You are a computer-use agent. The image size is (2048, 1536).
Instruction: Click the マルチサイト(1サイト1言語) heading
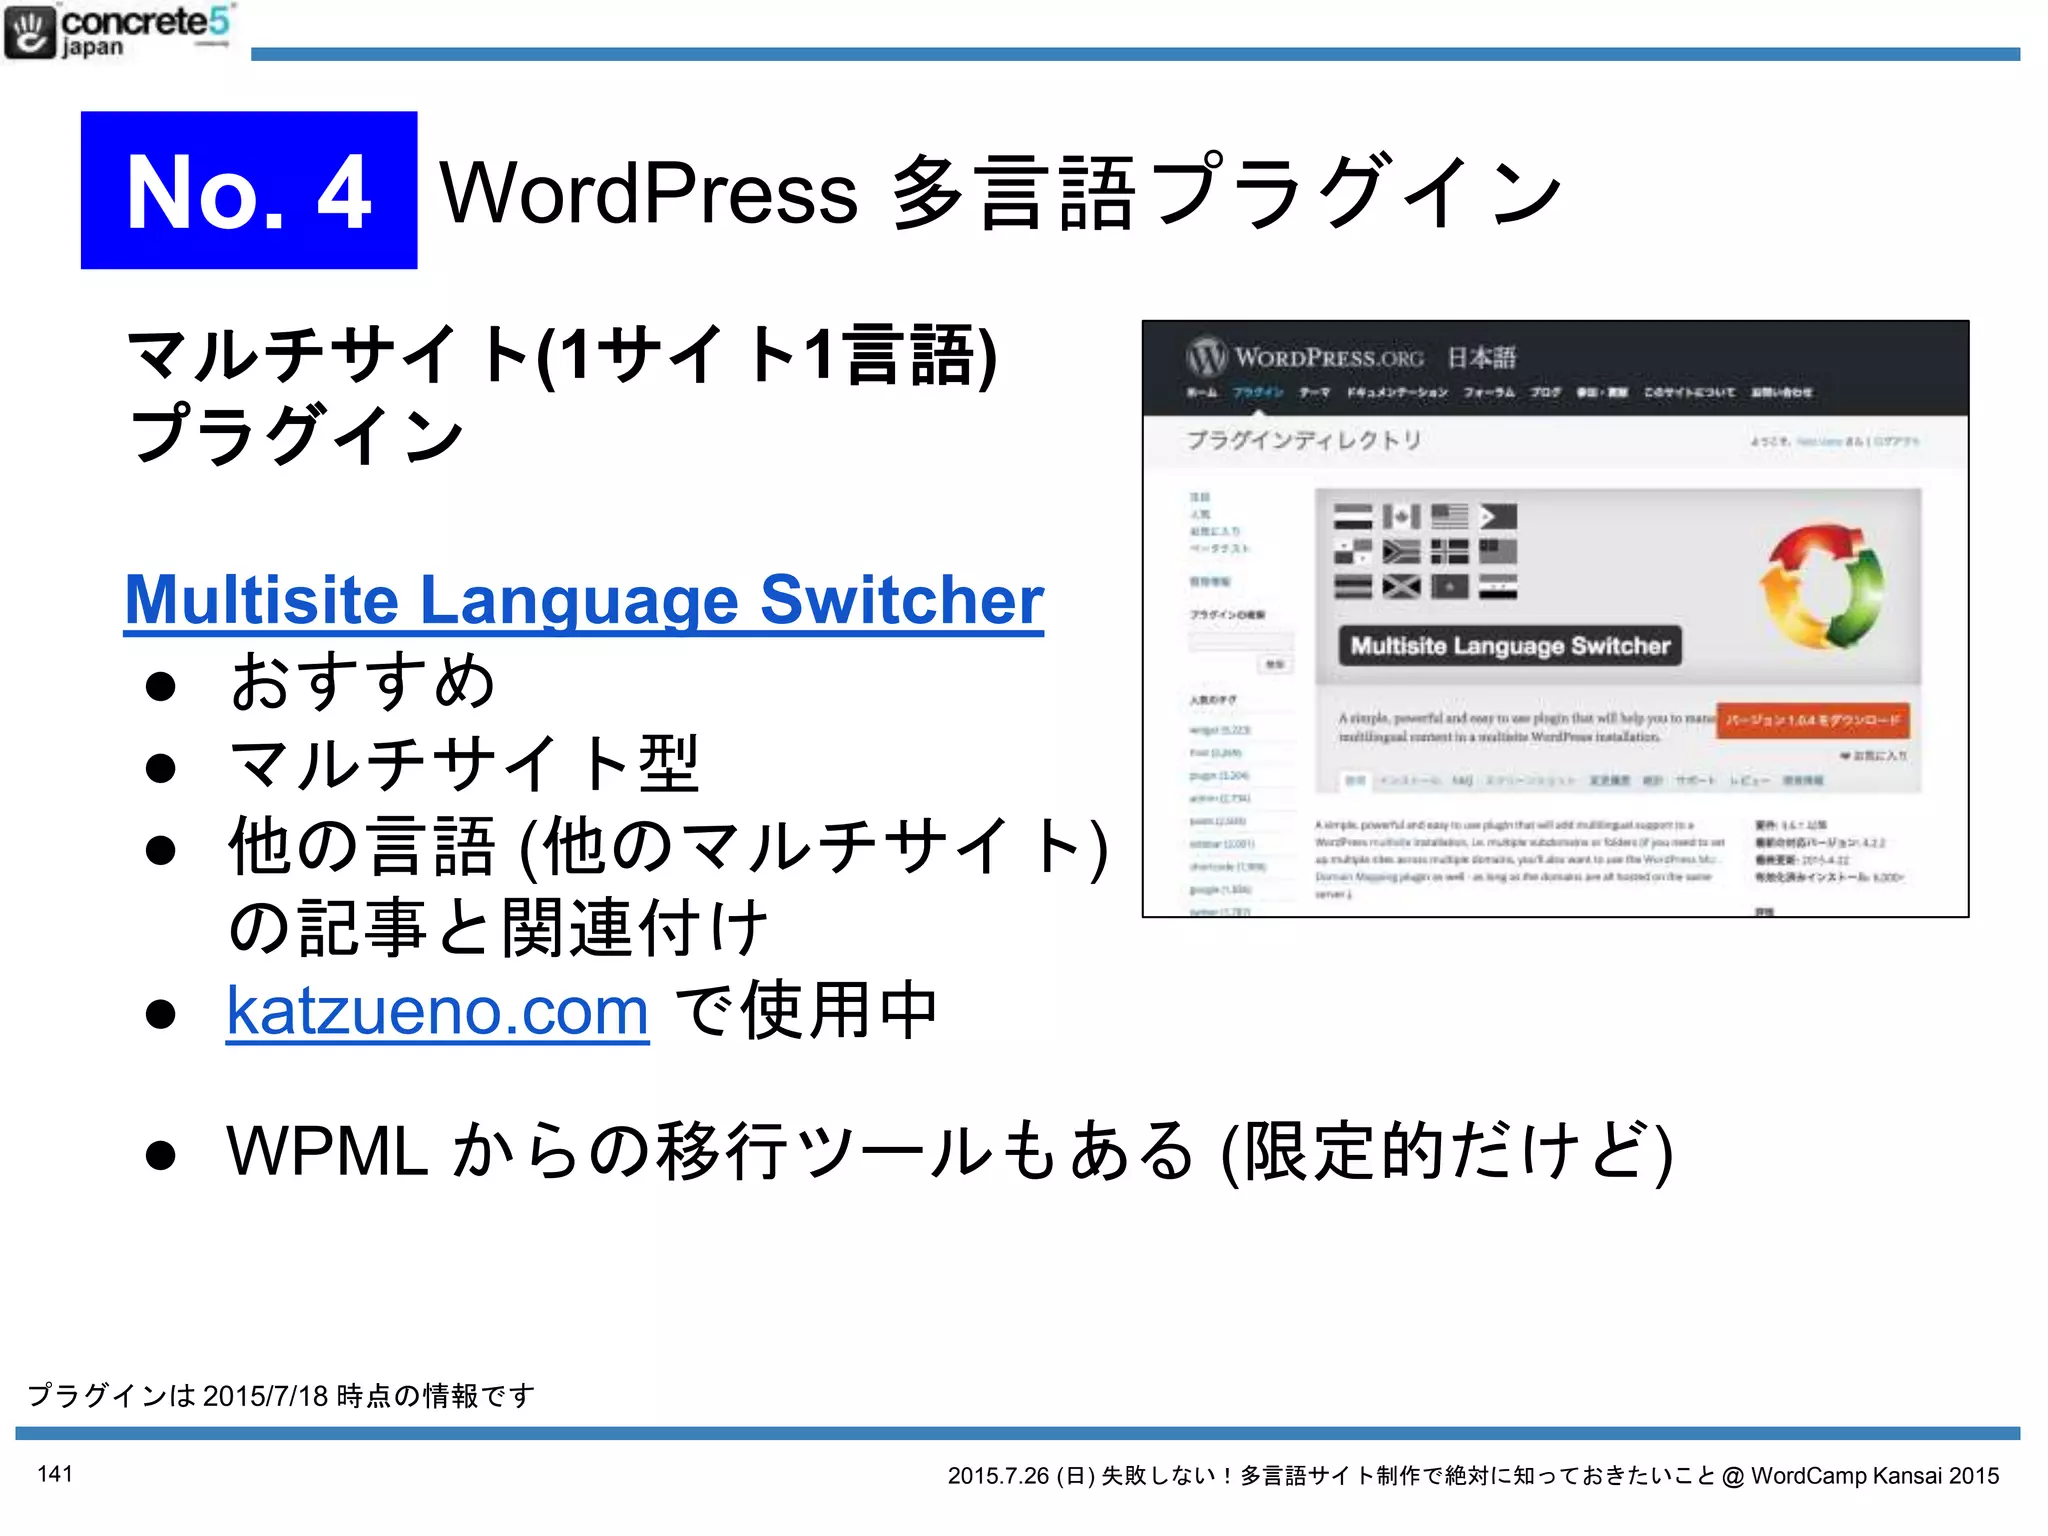pyautogui.click(x=562, y=355)
